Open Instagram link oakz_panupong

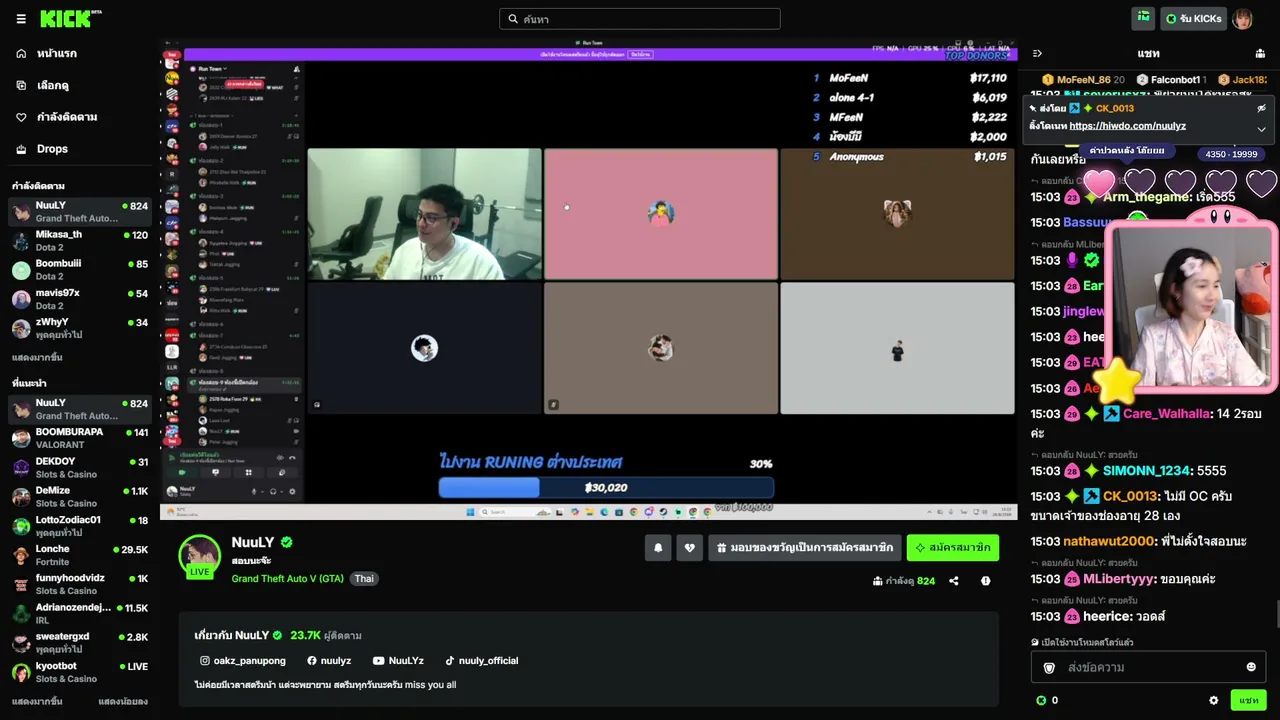tap(243, 661)
